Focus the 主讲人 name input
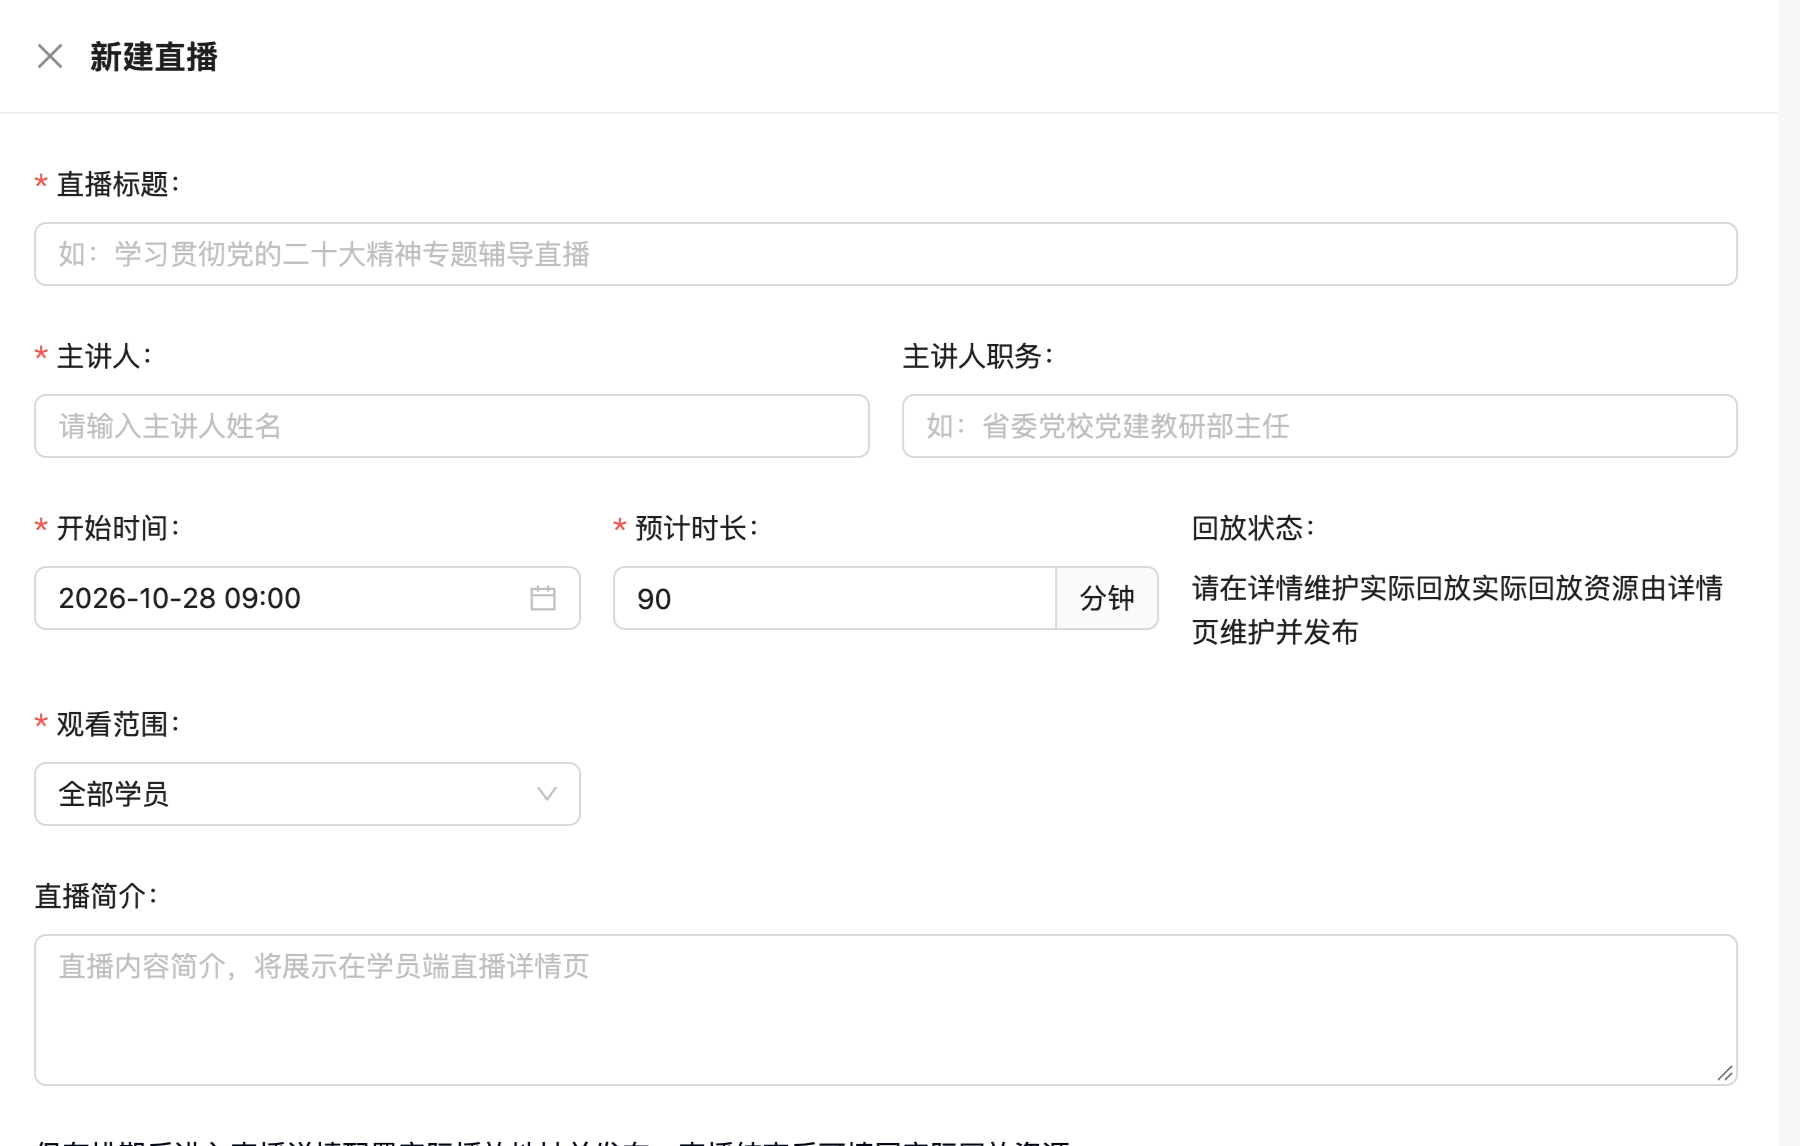 coord(452,426)
